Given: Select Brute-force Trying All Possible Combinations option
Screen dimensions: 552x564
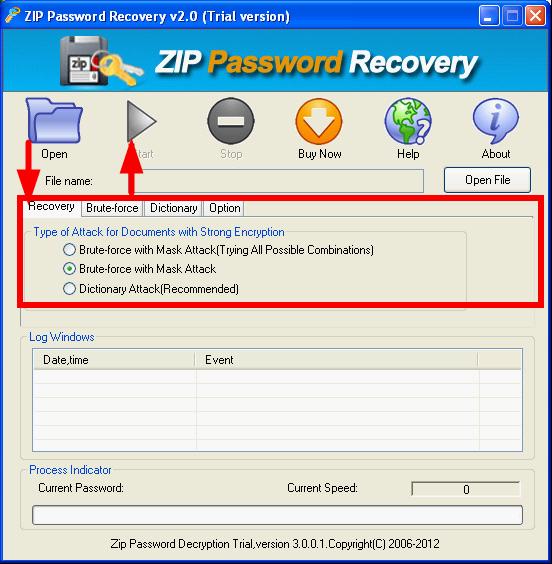Looking at the screenshot, I should point(69,250).
